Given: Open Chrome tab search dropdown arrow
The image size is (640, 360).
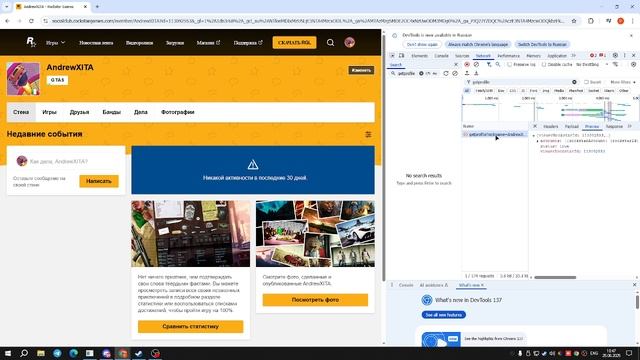Looking at the screenshot, I should point(7,7).
